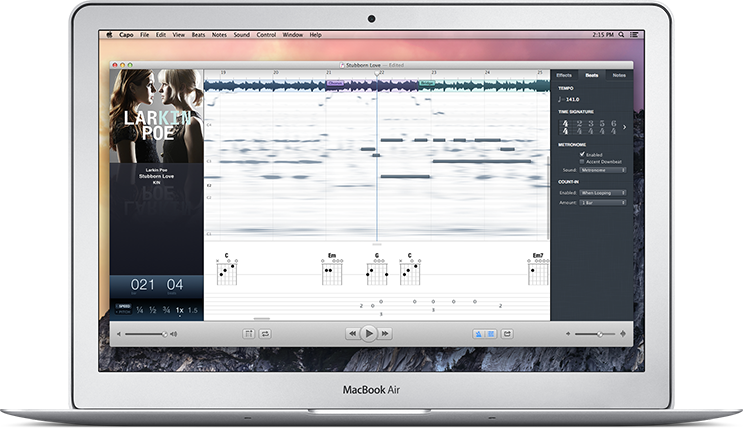
Task: Adjust the volume slider knob
Action: click(164, 334)
